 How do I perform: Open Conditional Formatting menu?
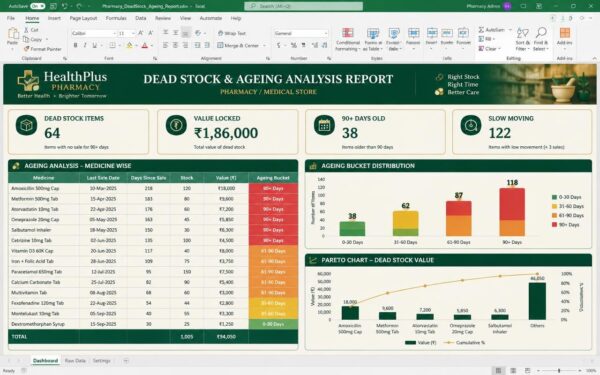point(347,39)
